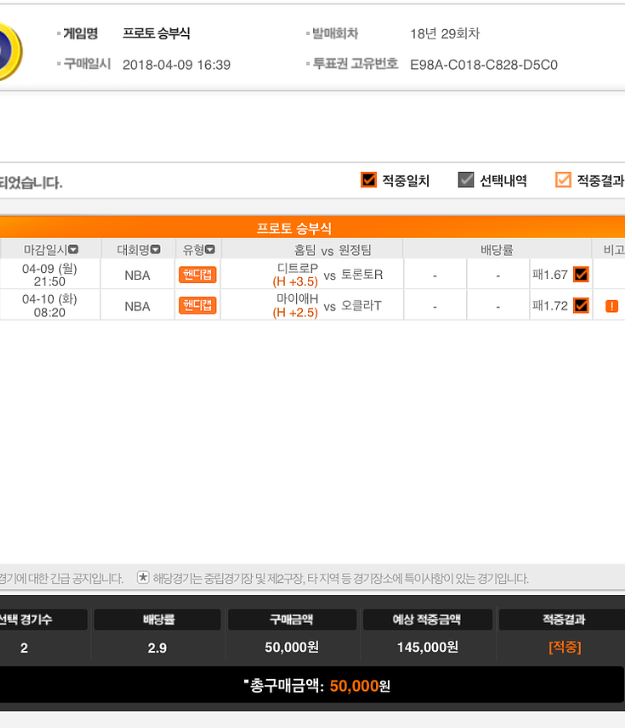Toggle the 선택내역 checkbox
The width and height of the screenshot is (632, 728).
click(466, 180)
